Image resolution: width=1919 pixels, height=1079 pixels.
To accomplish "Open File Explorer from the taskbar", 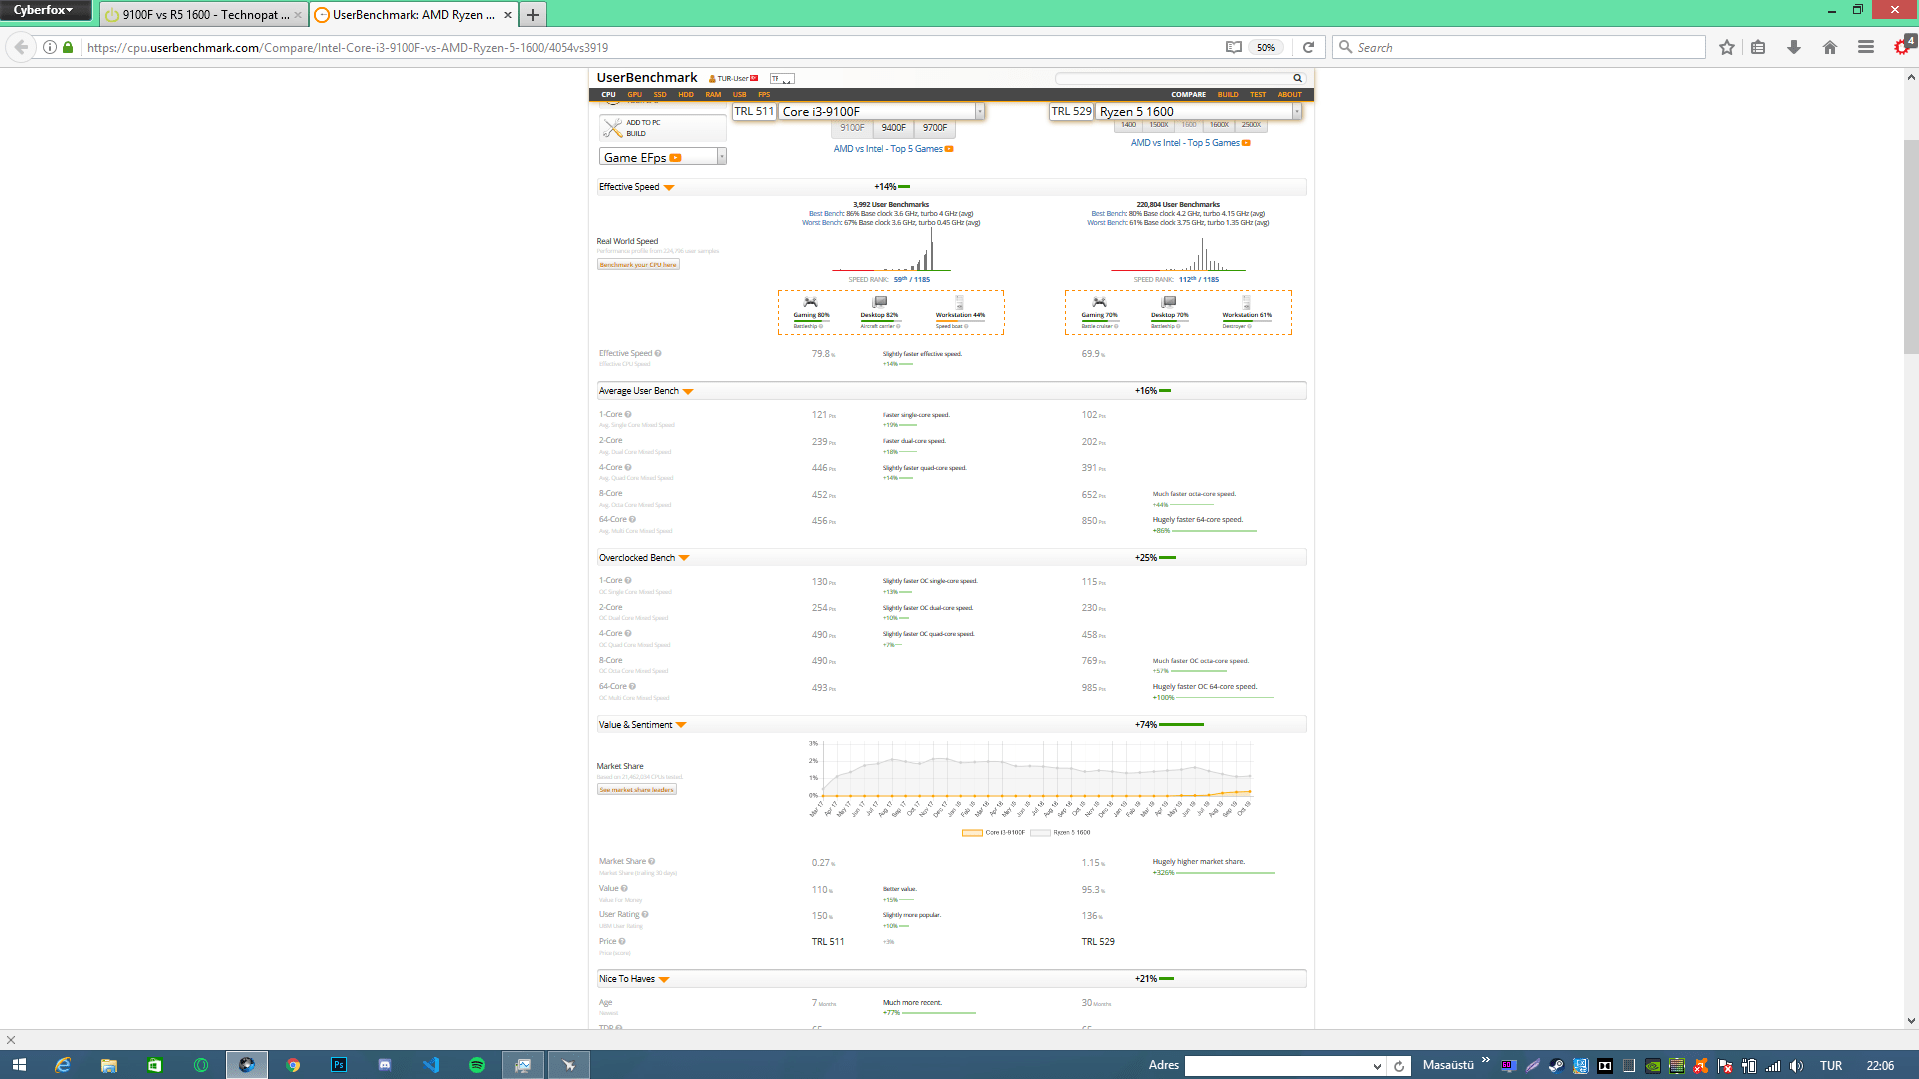I will pos(109,1065).
